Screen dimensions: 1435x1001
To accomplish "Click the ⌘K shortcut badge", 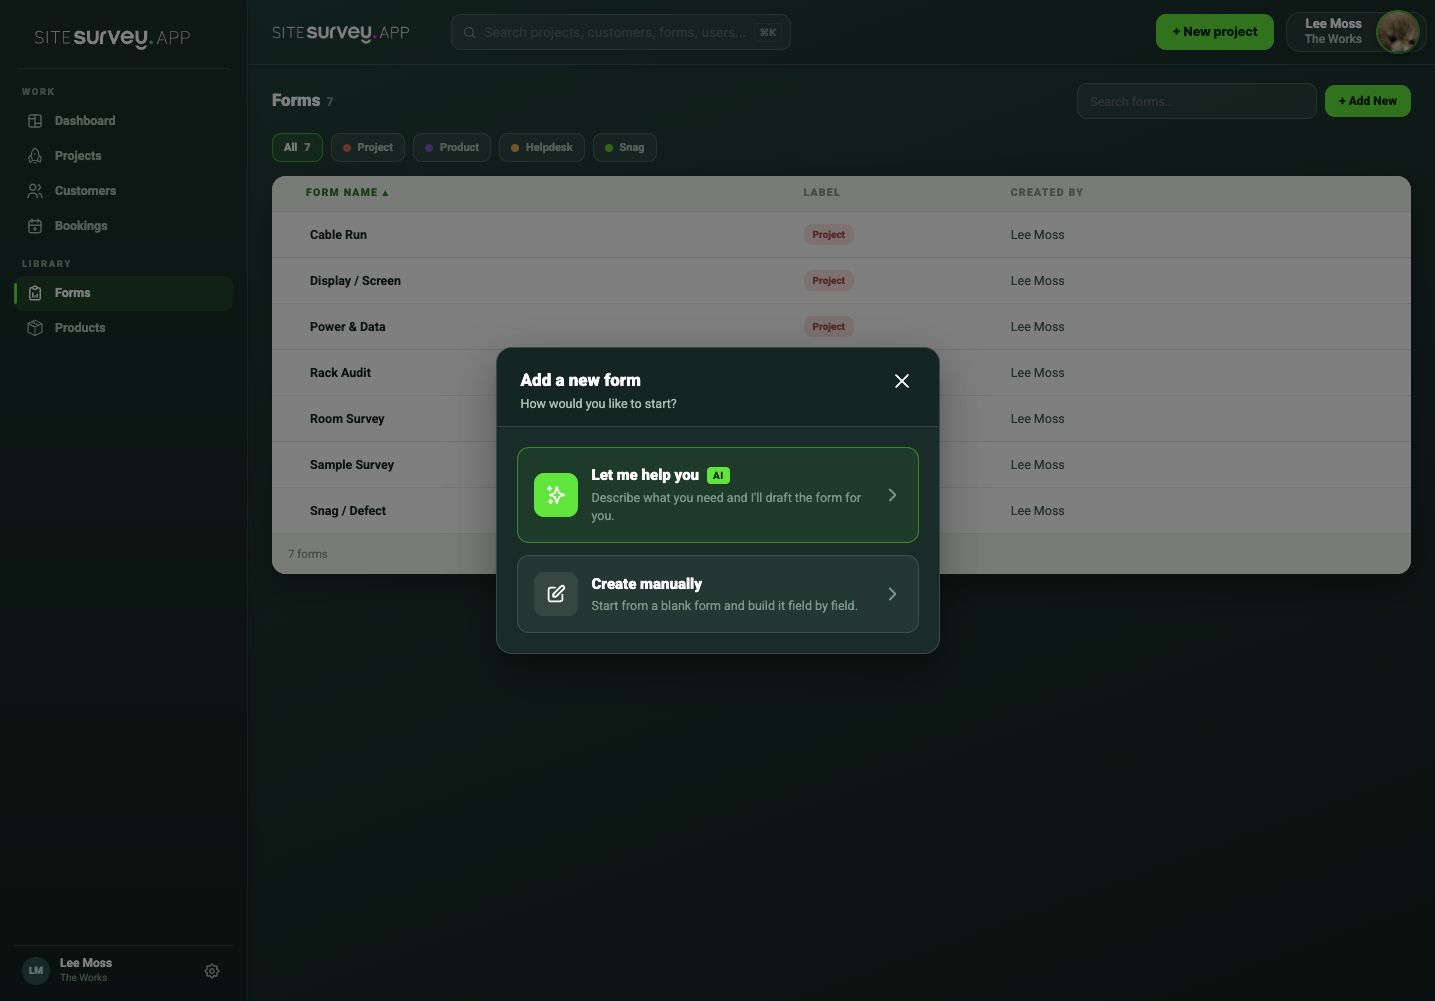I will (768, 32).
